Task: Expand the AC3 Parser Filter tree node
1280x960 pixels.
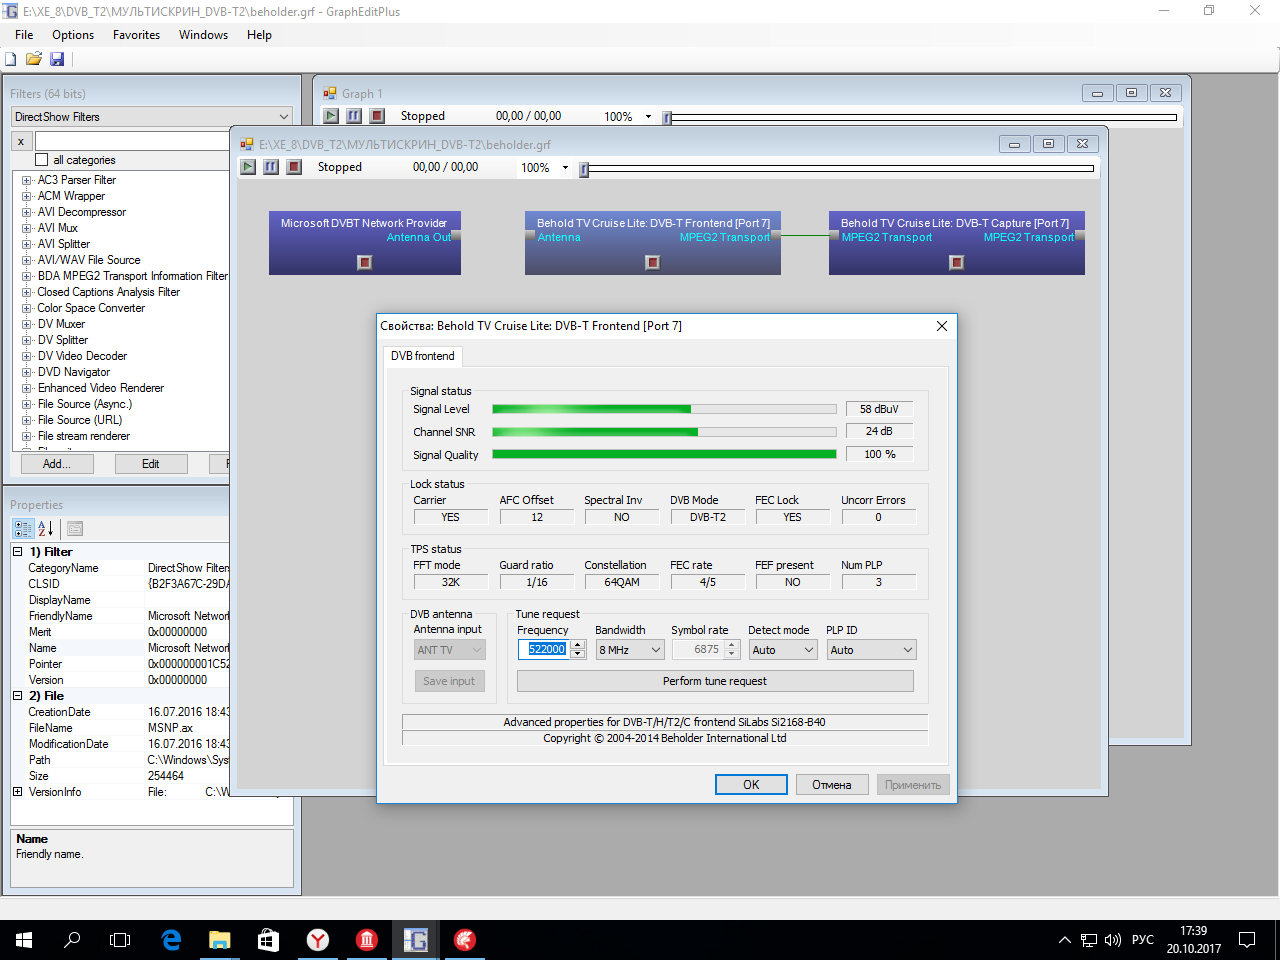Action: pyautogui.click(x=27, y=180)
